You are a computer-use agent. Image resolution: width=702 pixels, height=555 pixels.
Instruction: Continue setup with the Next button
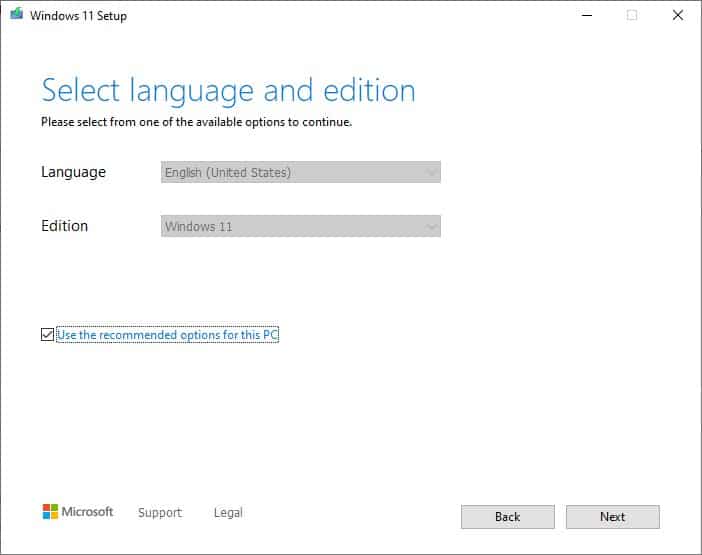[612, 517]
